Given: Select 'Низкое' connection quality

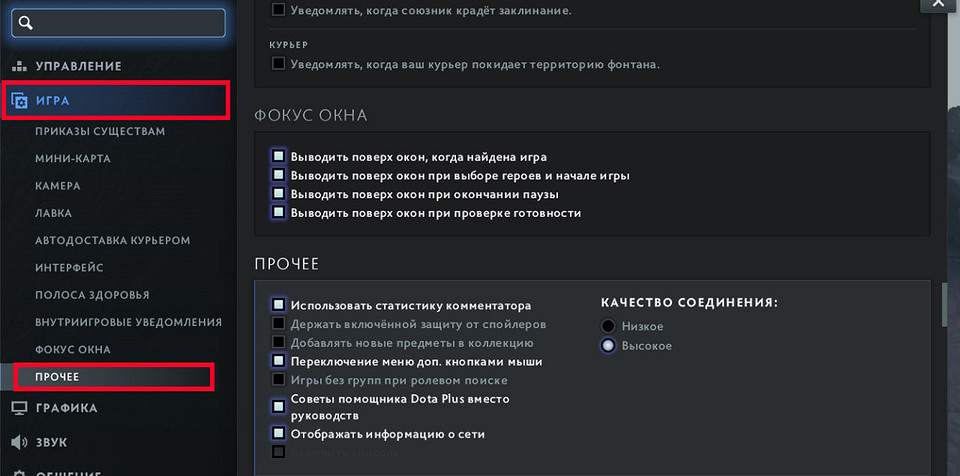Looking at the screenshot, I should click(x=608, y=326).
